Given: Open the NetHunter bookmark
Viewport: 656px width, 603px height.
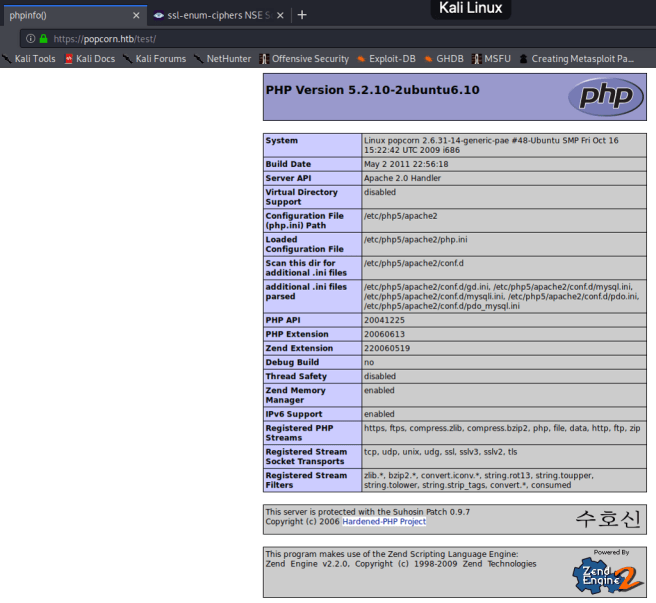Looking at the screenshot, I should pyautogui.click(x=222, y=59).
